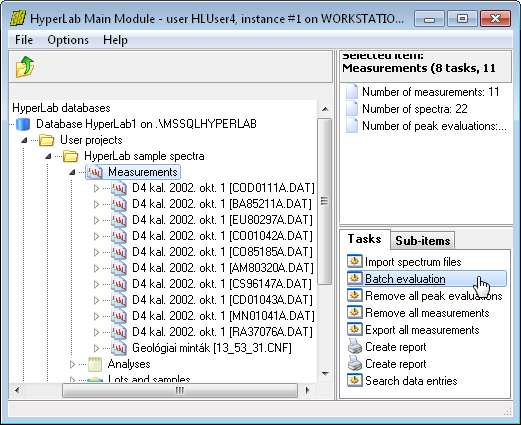This screenshot has width=521, height=425.
Task: Click the spectrum icon of CO85185A.DAT
Action: tap(119, 252)
